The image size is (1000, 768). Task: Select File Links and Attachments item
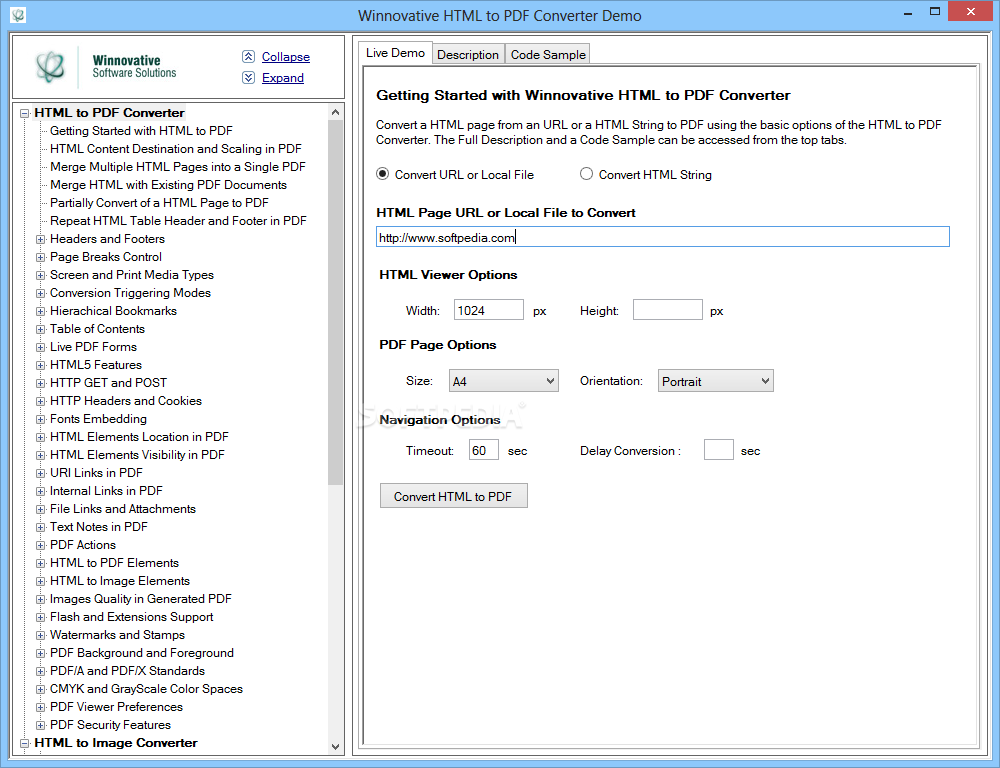click(x=122, y=509)
